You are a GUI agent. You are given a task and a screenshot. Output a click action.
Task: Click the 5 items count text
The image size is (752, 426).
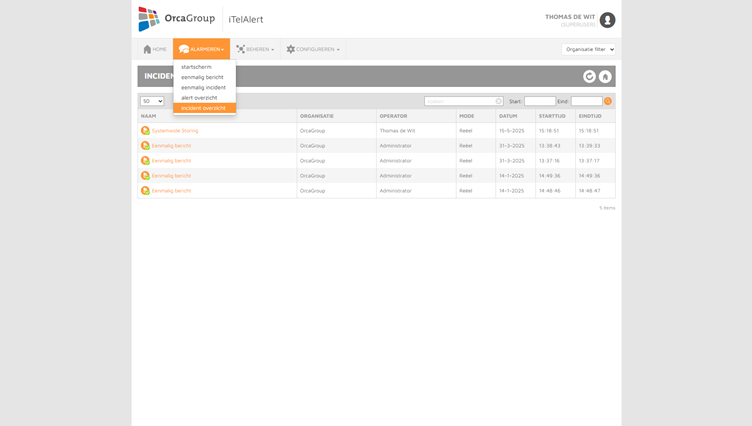tap(607, 208)
